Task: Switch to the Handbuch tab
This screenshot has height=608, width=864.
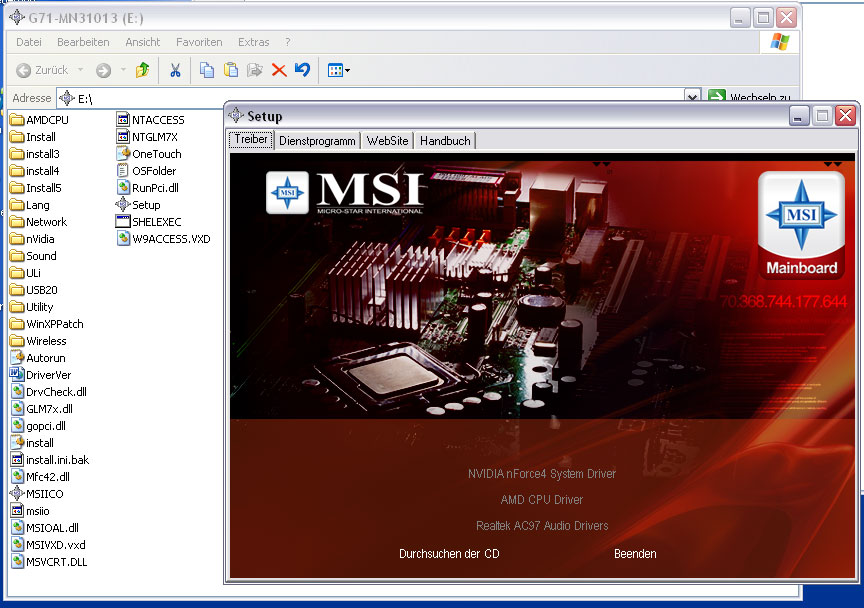Action: [x=445, y=141]
